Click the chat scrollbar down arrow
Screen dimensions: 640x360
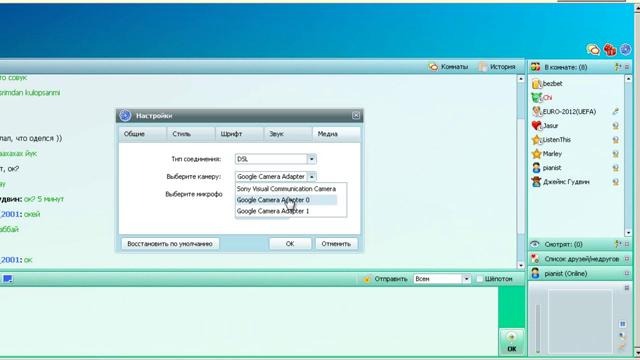pos(520,265)
